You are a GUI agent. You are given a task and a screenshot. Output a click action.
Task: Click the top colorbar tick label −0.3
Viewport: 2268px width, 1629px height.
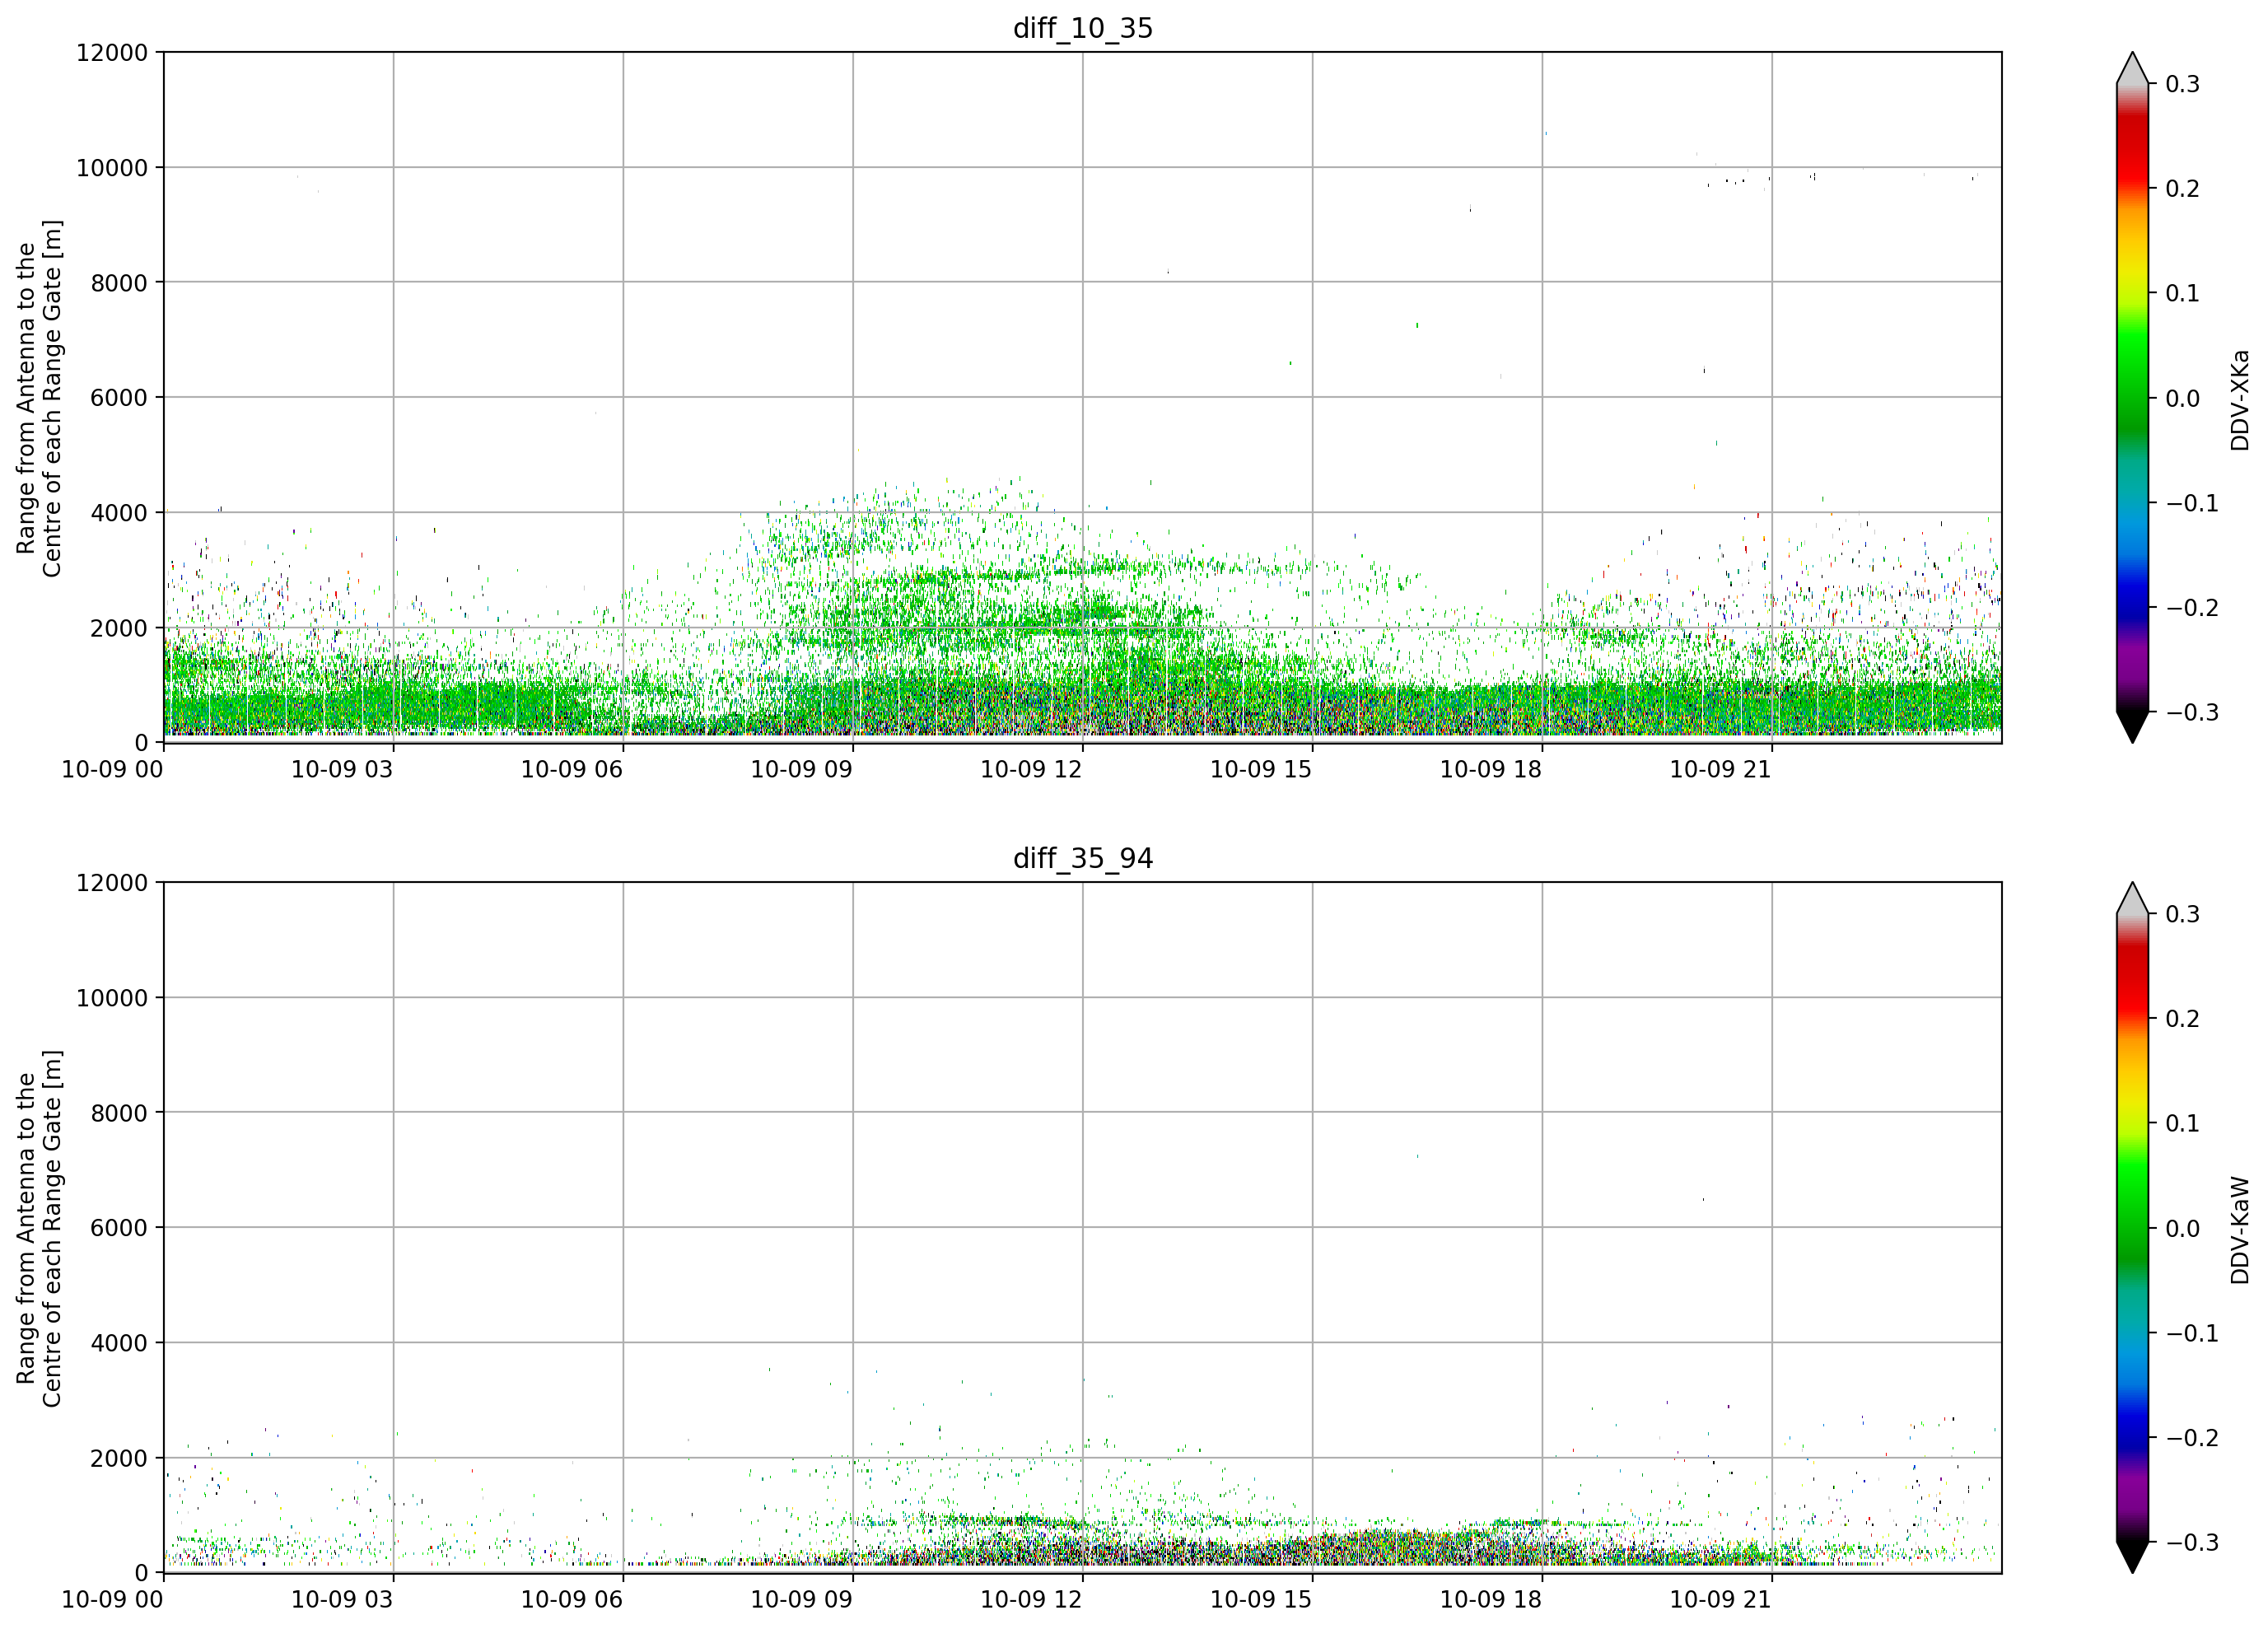(x=2192, y=713)
